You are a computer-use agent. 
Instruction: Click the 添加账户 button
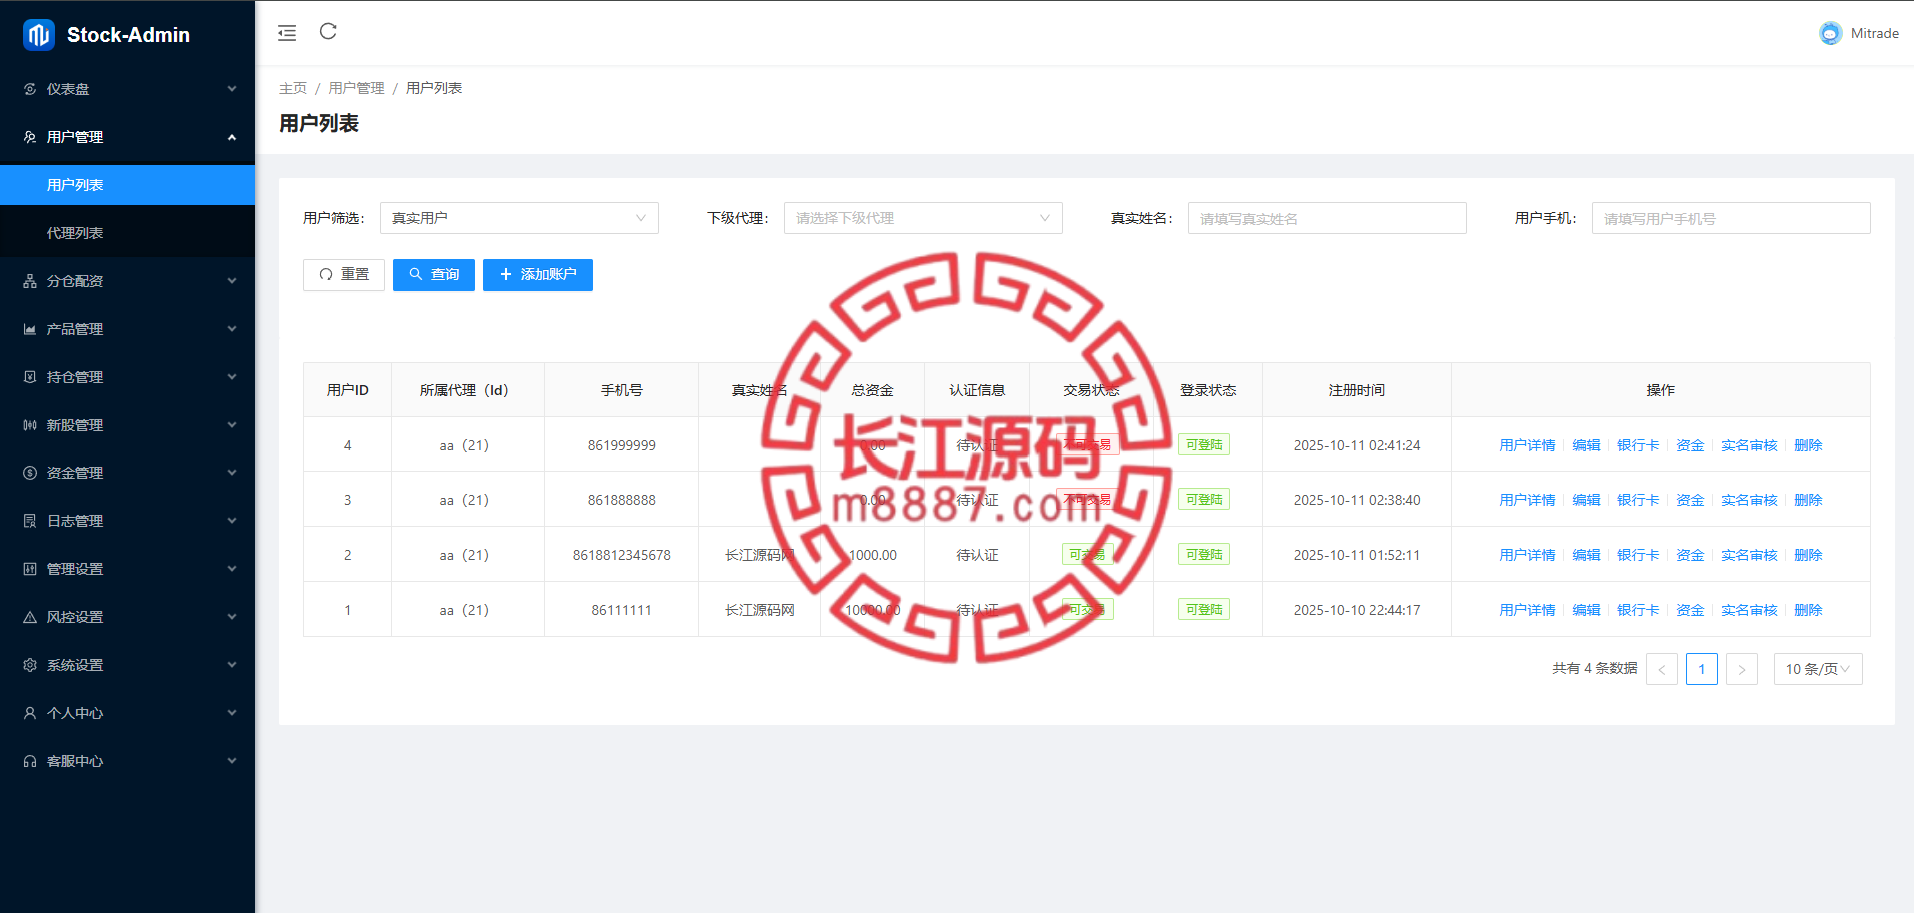[x=538, y=275]
